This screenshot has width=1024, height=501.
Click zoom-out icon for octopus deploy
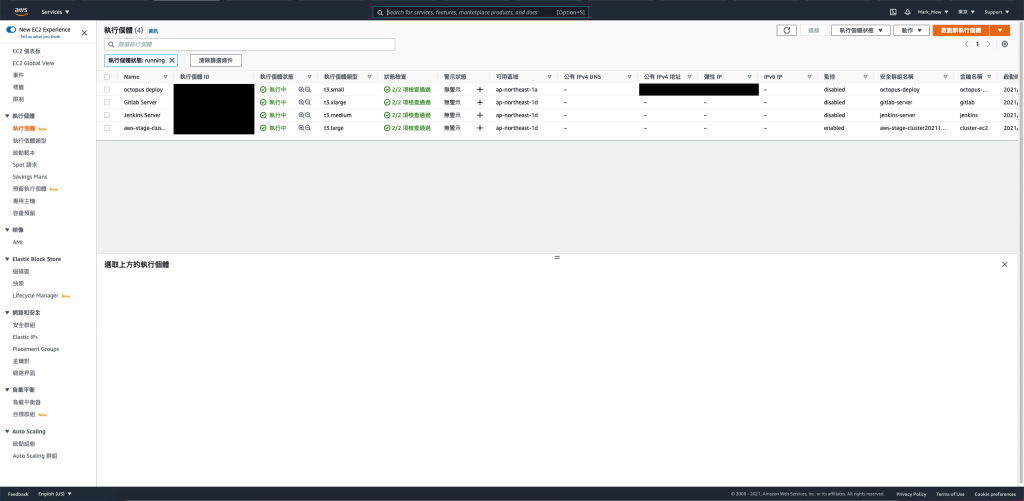[x=308, y=89]
